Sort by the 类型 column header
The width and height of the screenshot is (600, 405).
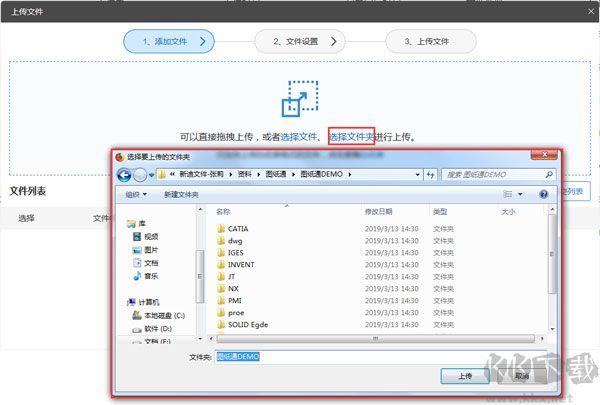point(440,212)
